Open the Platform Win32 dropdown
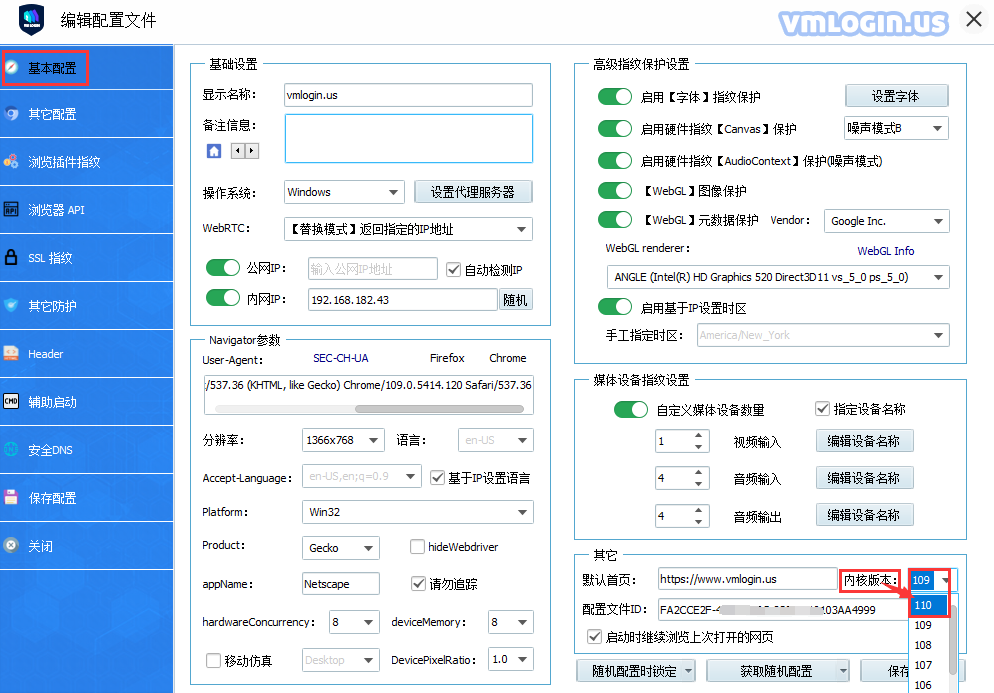Screen dimensions: 994x693 [x=418, y=512]
